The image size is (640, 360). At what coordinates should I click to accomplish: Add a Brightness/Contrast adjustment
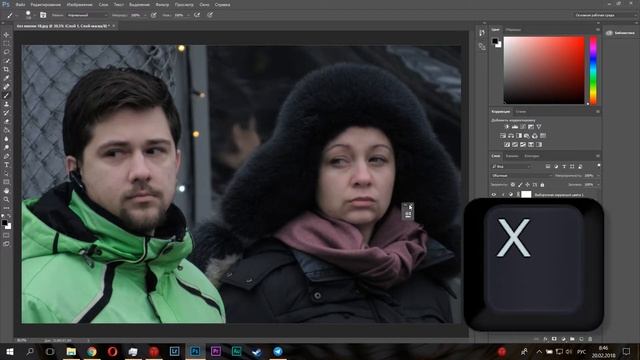click(507, 127)
